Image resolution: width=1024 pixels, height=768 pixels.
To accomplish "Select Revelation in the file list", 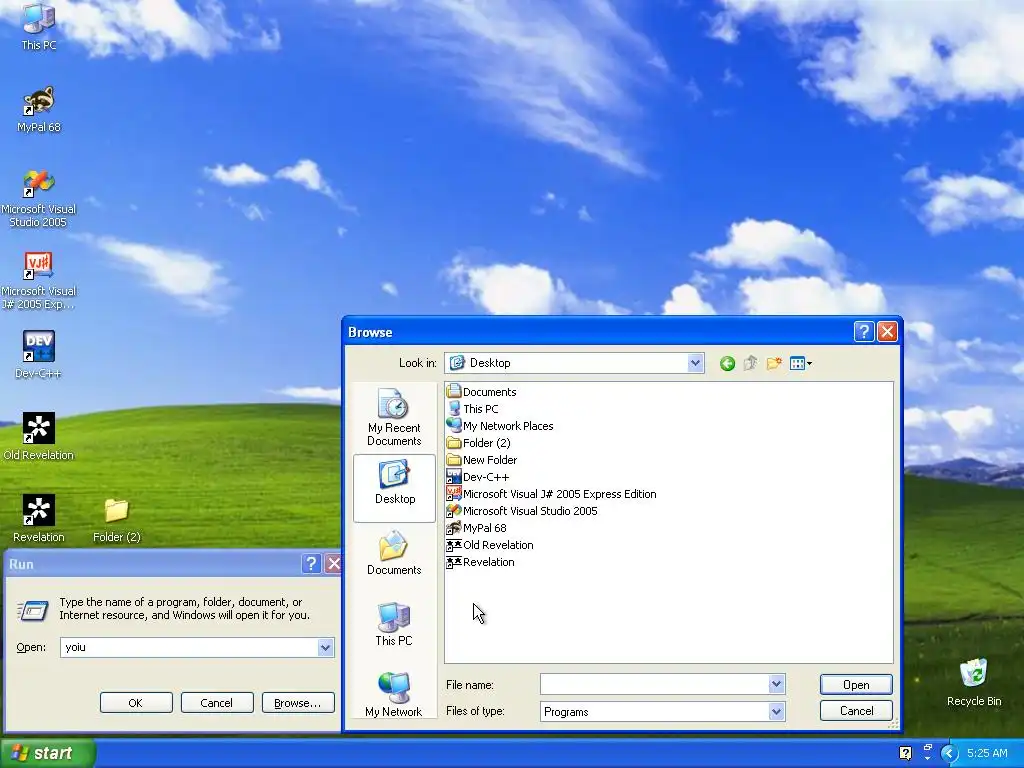I will [x=481, y=562].
